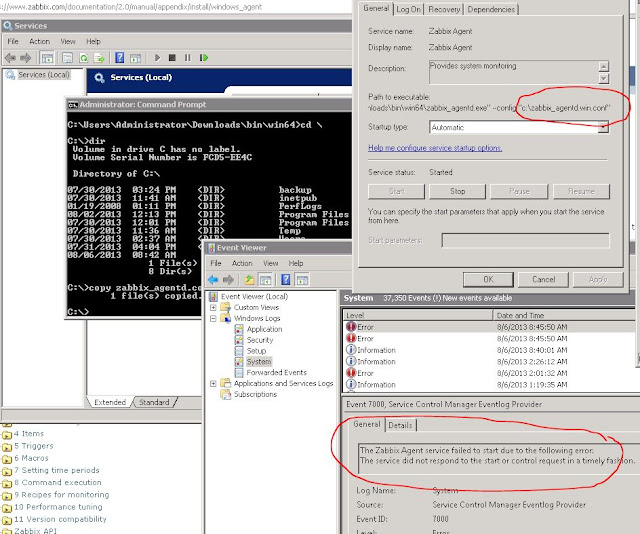Click Cancel button in properties dialog
The height and width of the screenshot is (534, 640).
point(543,279)
